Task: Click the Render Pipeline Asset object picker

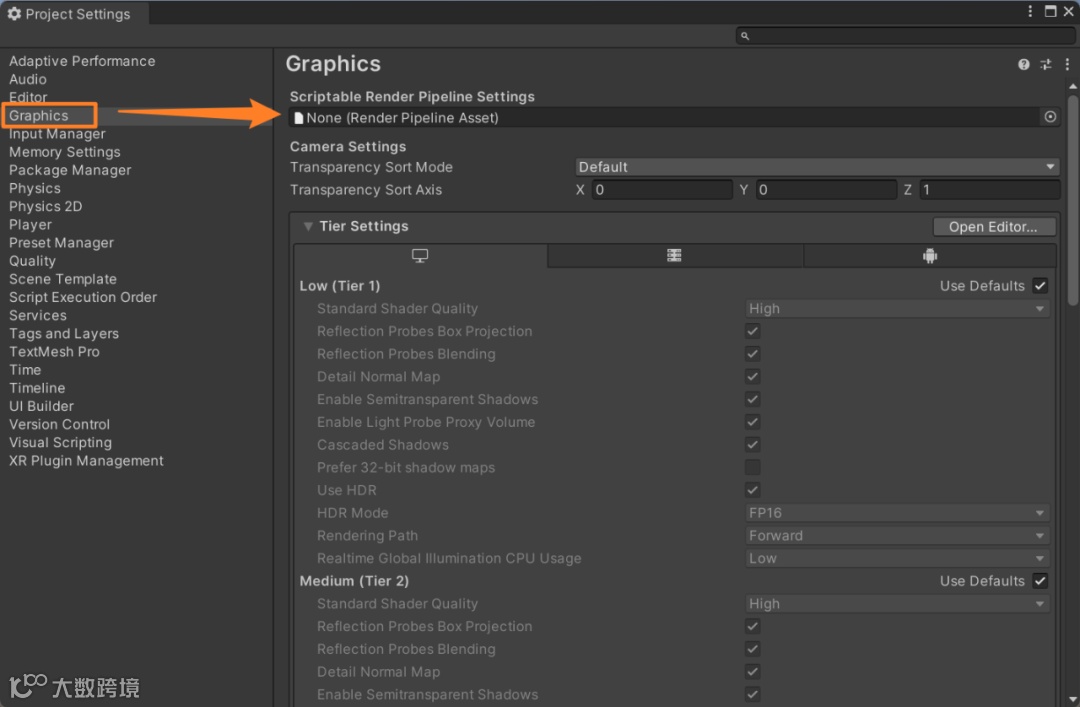Action: click(x=1050, y=117)
